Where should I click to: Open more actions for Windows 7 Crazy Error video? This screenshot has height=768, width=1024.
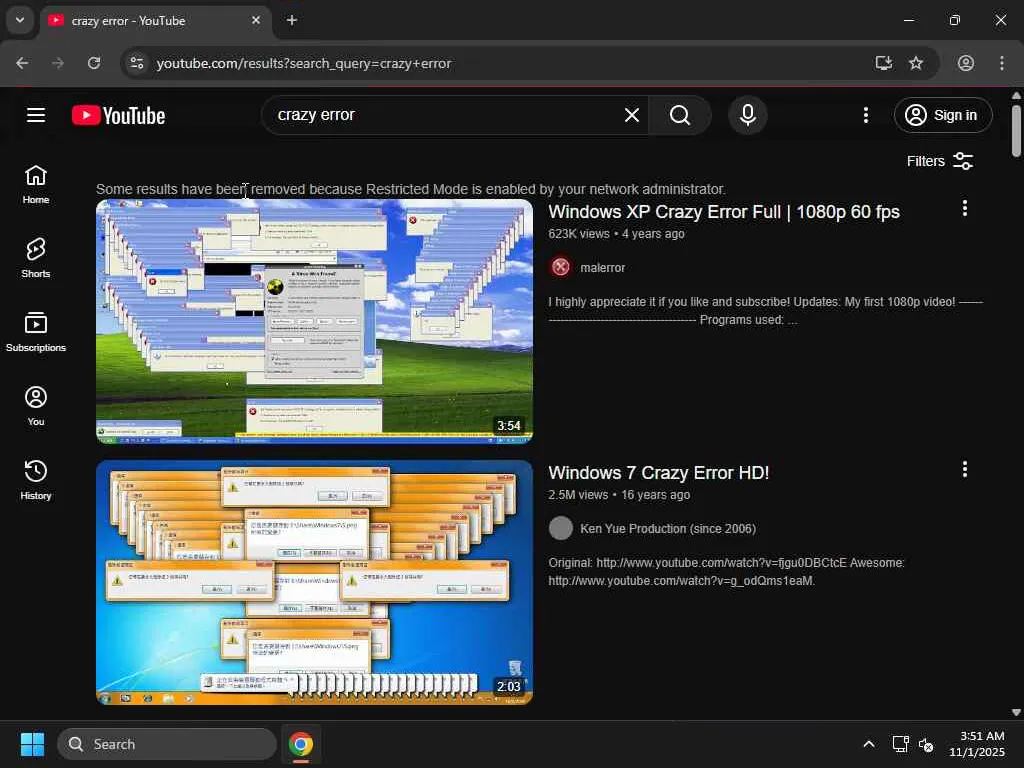click(965, 469)
